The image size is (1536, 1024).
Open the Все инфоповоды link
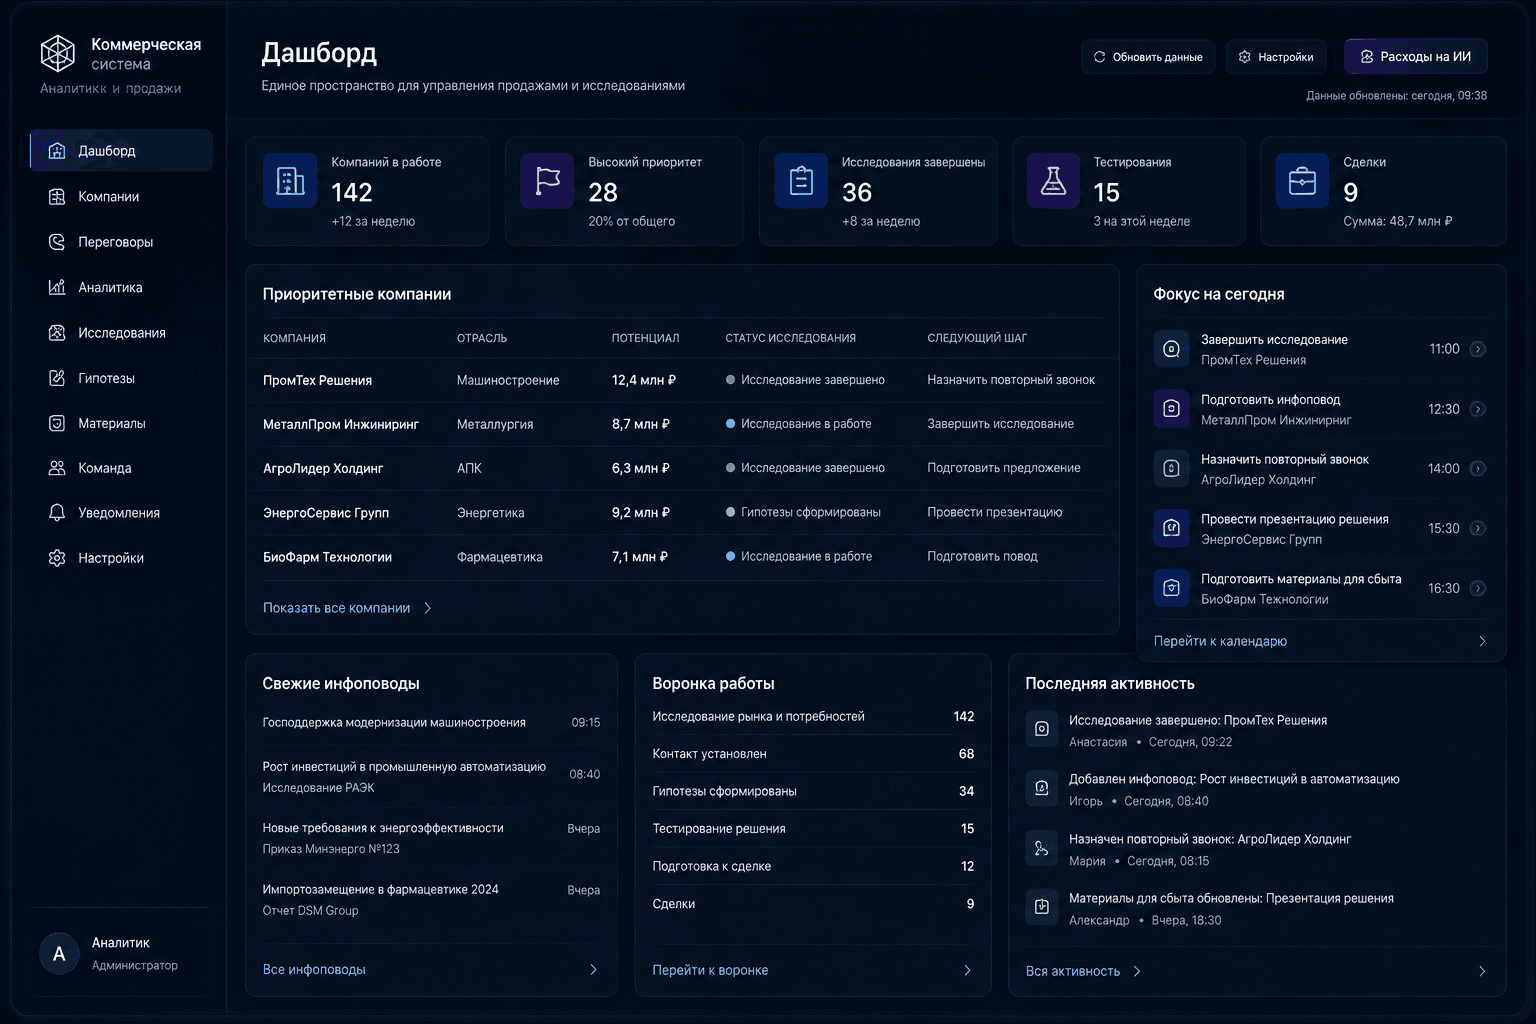click(x=314, y=970)
